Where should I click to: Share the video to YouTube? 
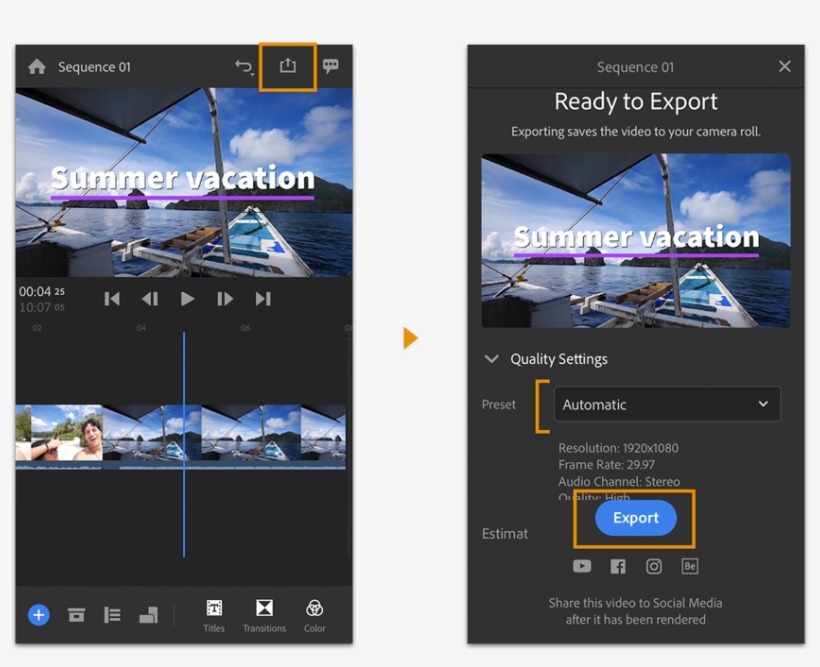pyautogui.click(x=582, y=566)
